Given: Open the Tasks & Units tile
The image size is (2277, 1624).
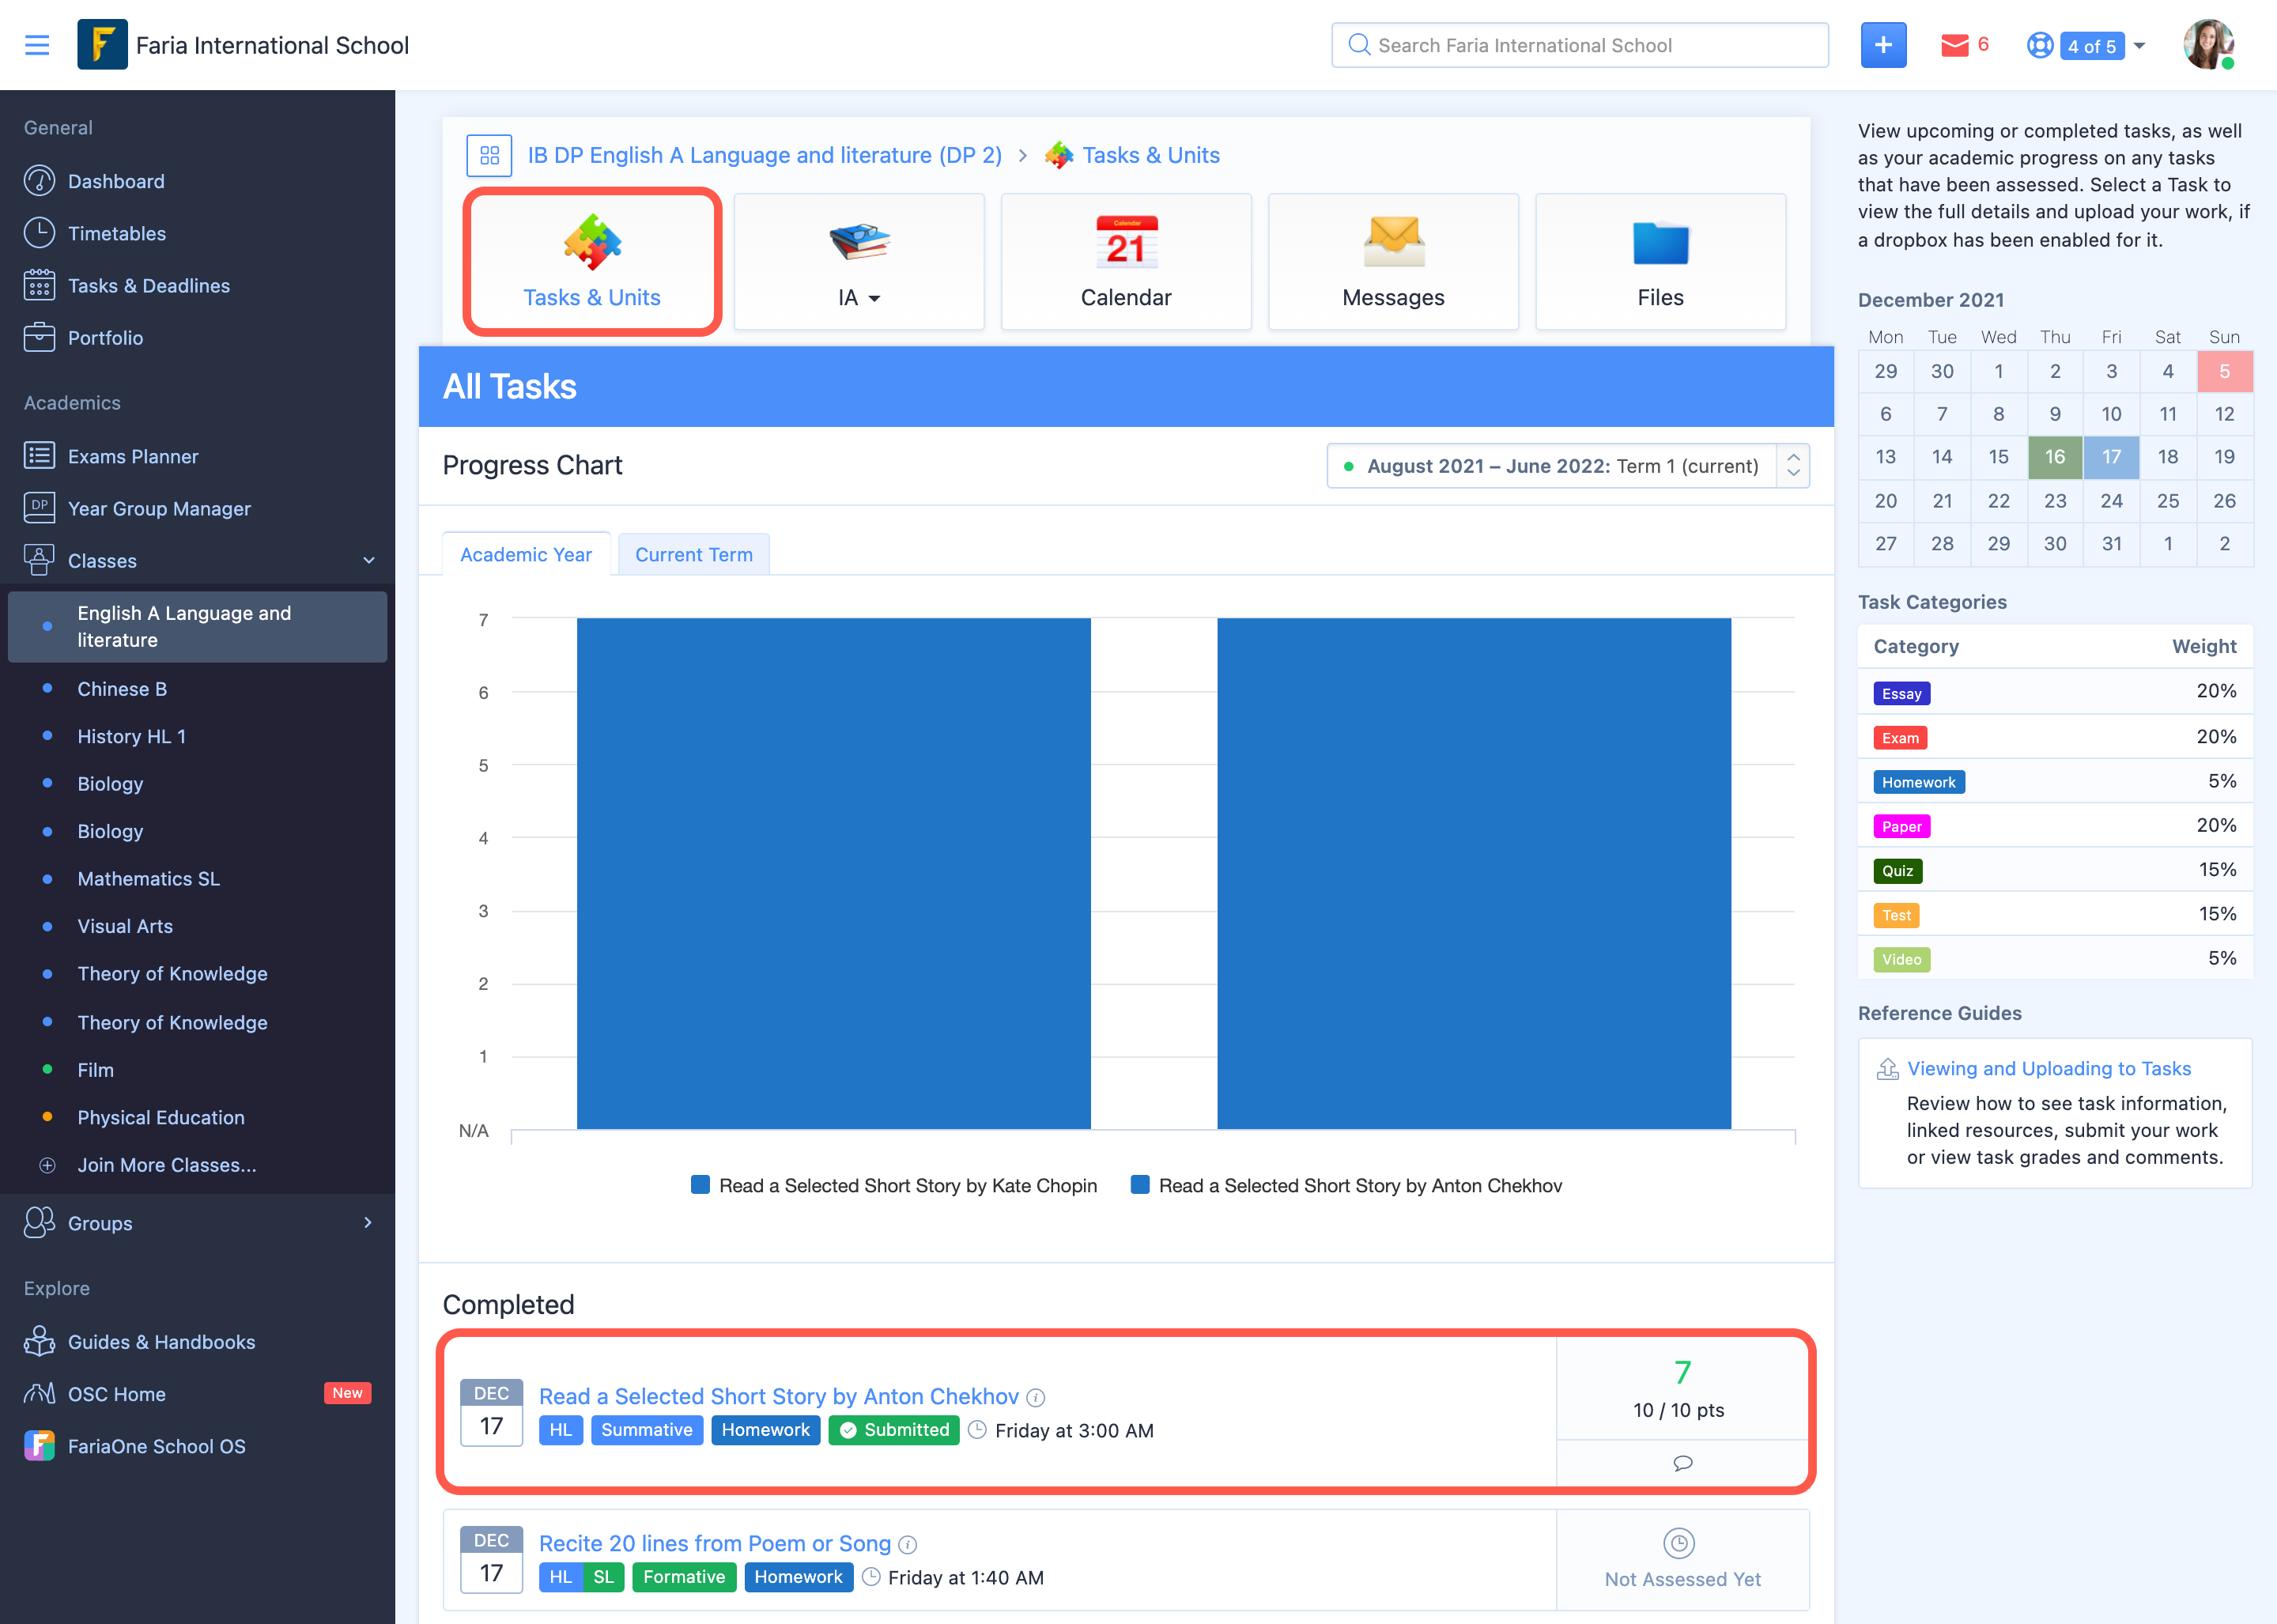Looking at the screenshot, I should 592,262.
